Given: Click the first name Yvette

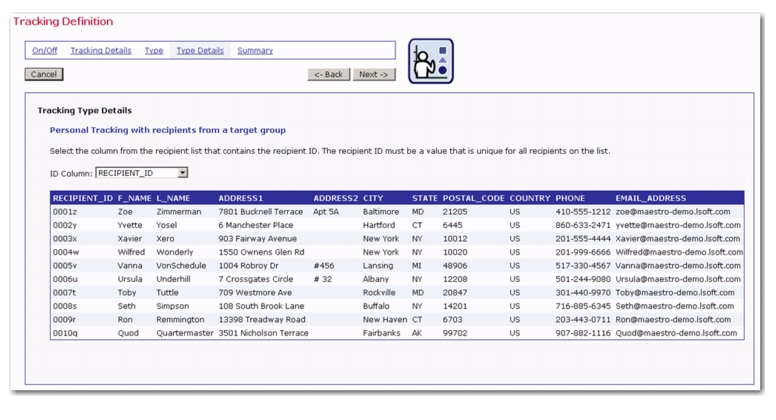Looking at the screenshot, I should 130,225.
